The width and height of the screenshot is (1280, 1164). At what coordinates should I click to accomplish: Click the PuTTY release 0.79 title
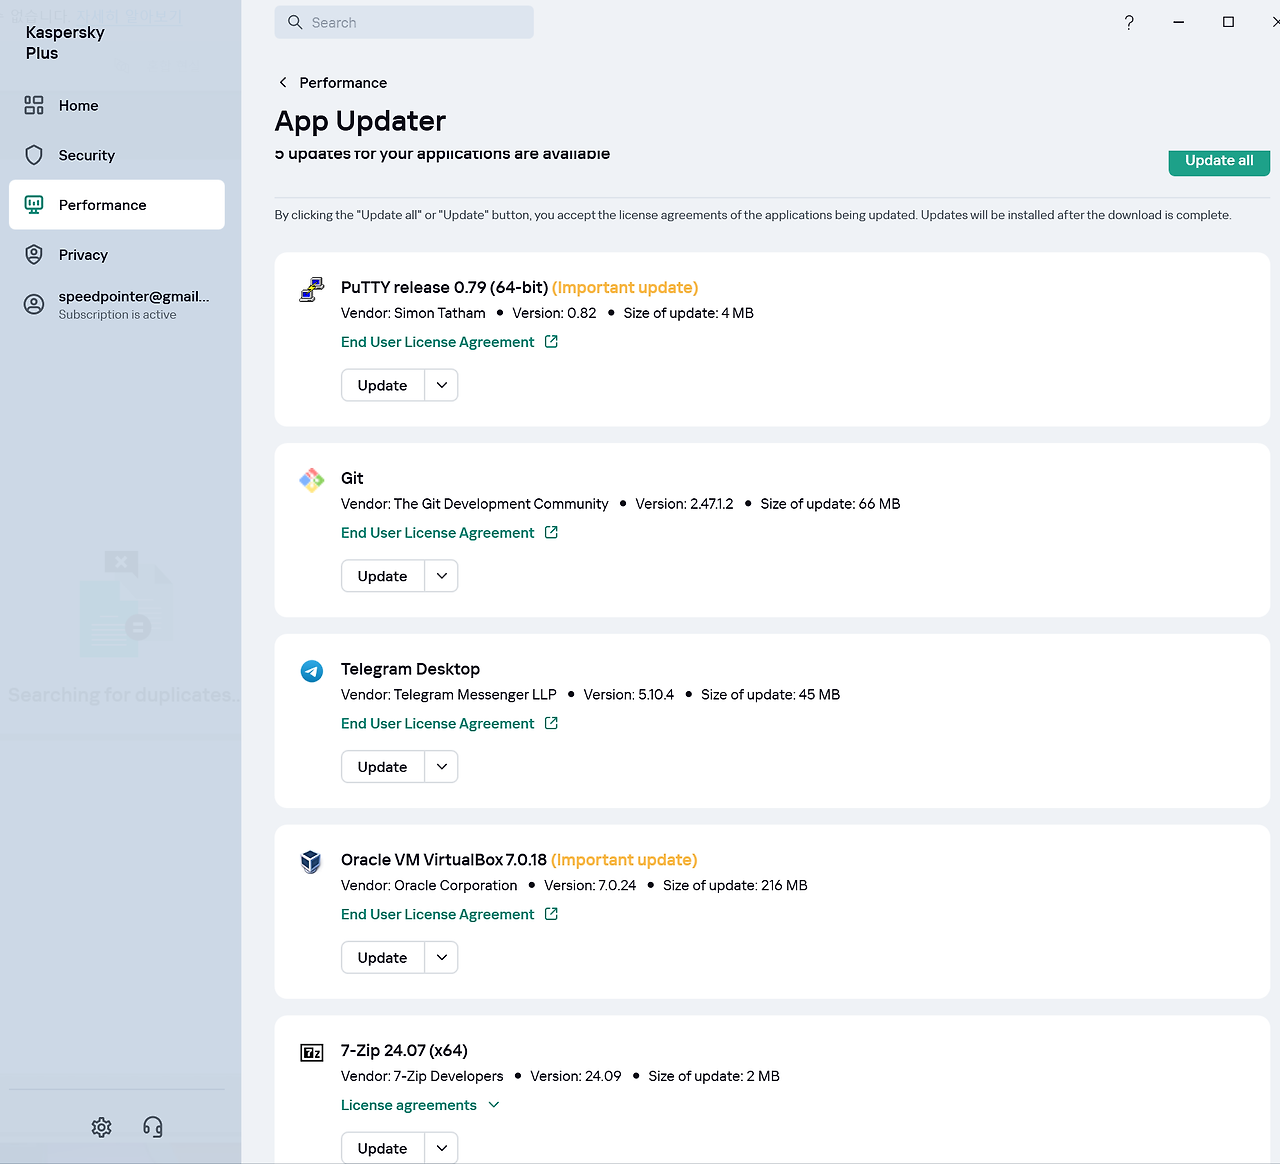click(x=444, y=287)
